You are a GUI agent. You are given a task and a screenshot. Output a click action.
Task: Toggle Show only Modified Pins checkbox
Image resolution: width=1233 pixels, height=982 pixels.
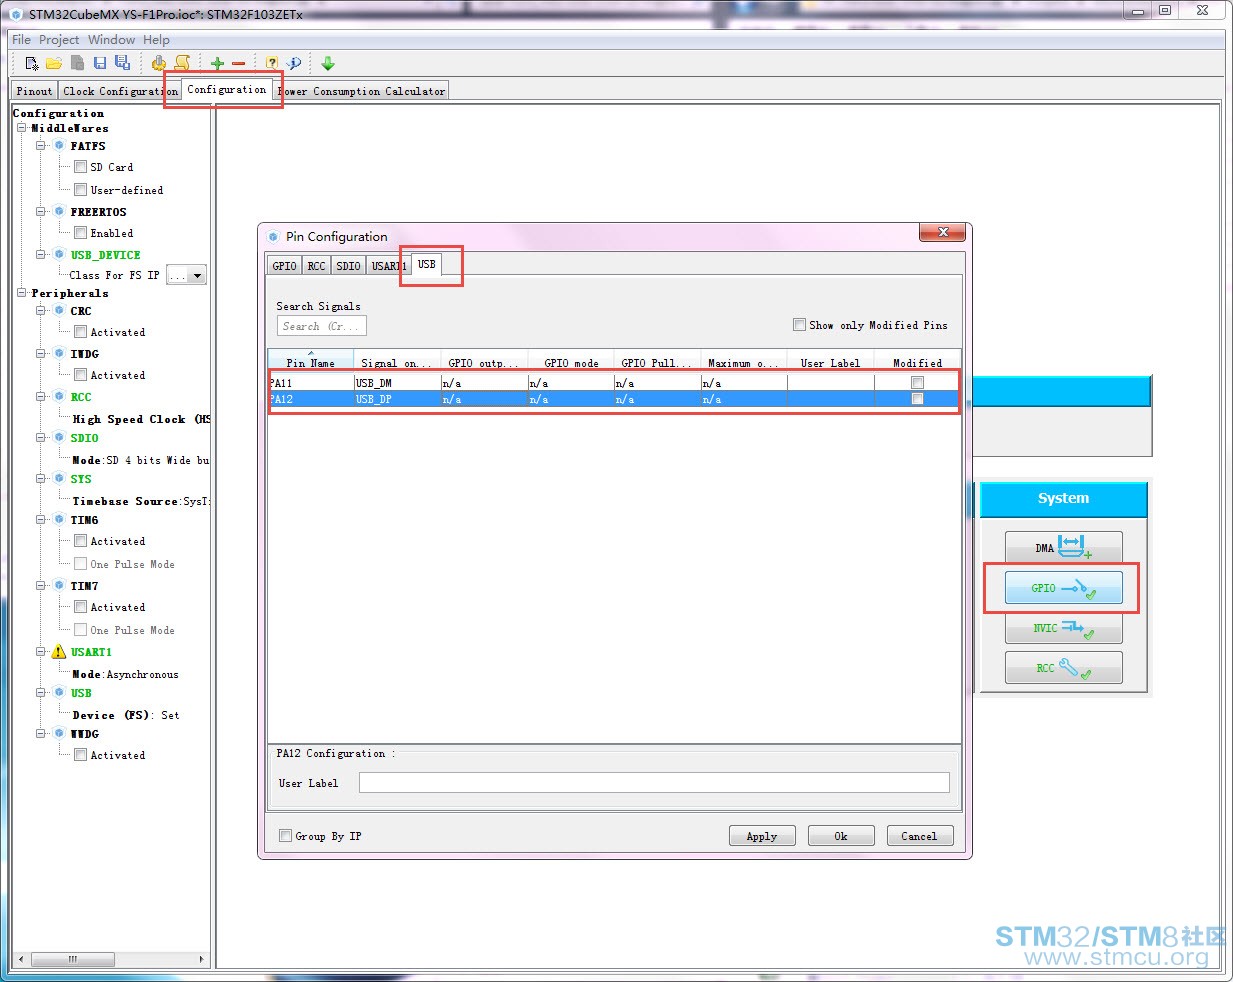(x=799, y=325)
